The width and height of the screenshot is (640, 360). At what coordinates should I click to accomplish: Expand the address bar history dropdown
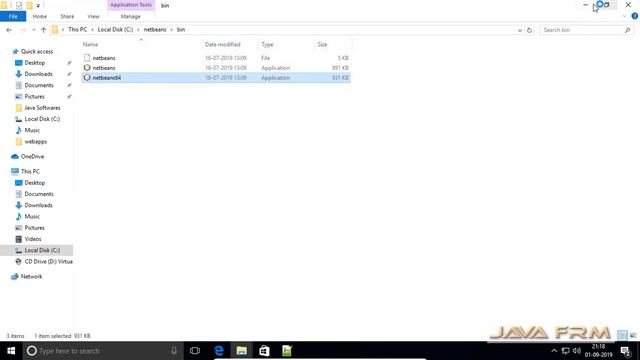[520, 30]
